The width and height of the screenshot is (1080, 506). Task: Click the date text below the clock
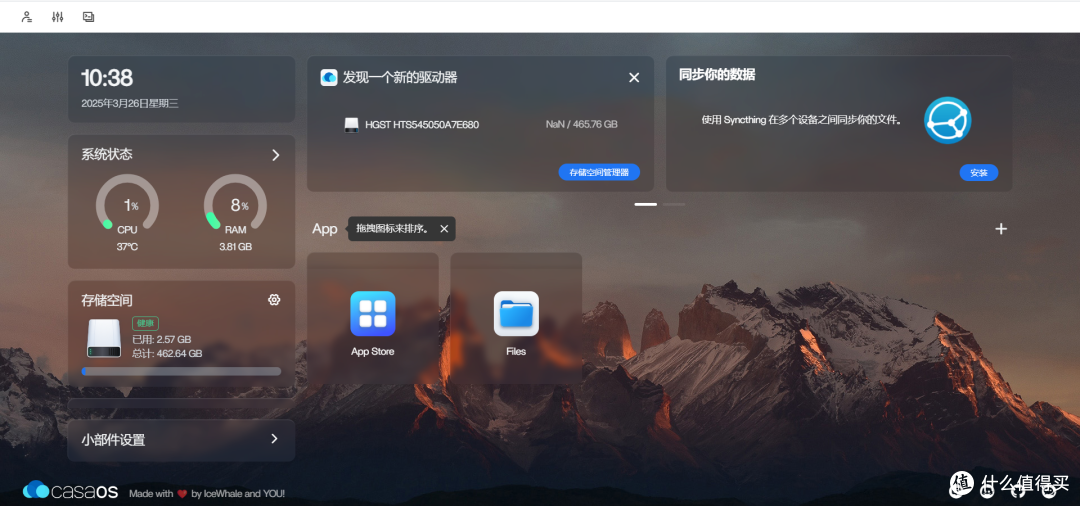(130, 103)
